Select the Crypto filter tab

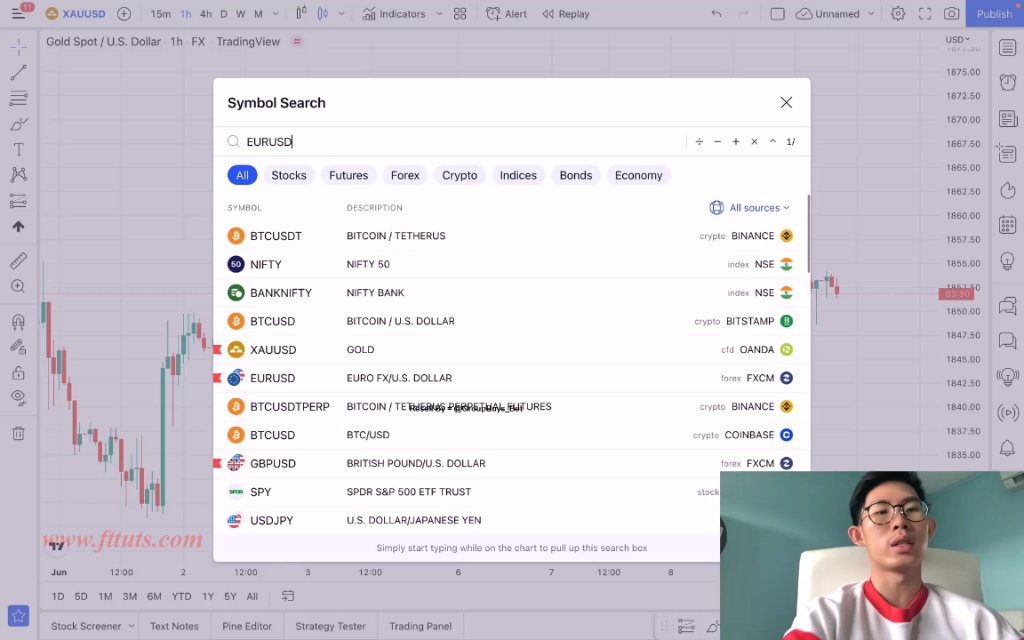460,175
